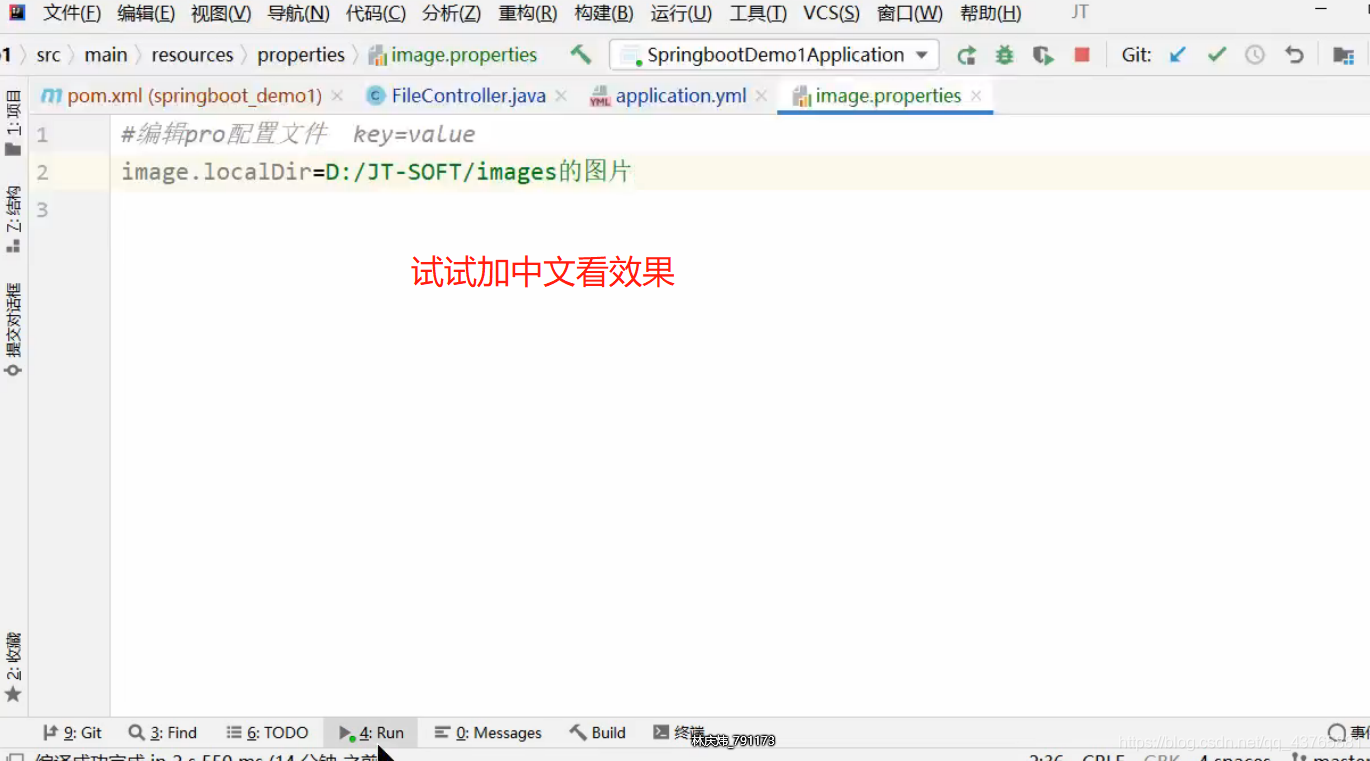Update project from Git
Screen dimensions: 1370x761
point(1177,56)
